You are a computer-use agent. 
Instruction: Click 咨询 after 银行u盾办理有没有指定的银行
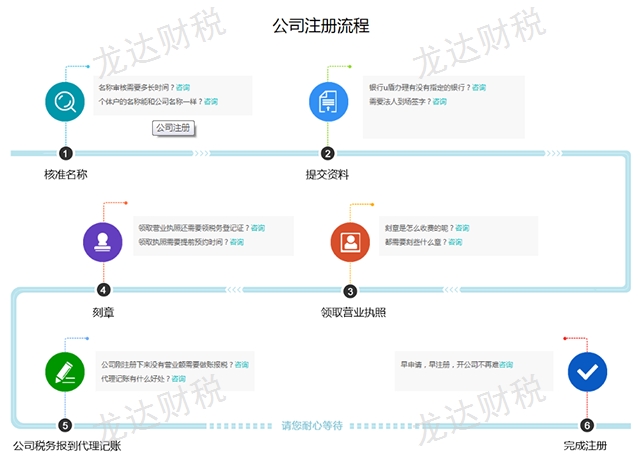[479, 87]
